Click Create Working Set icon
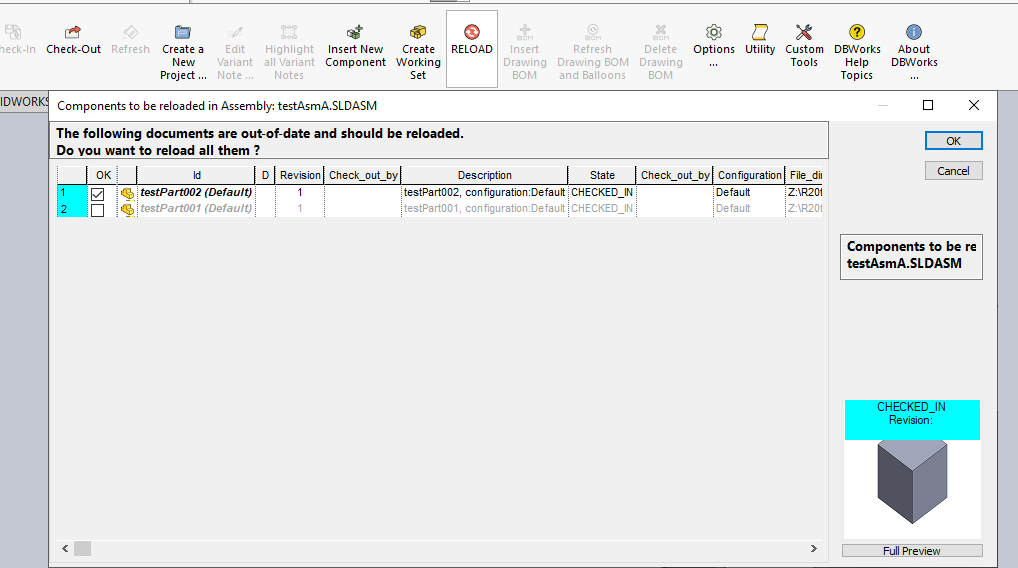1018x568 pixels. (418, 32)
